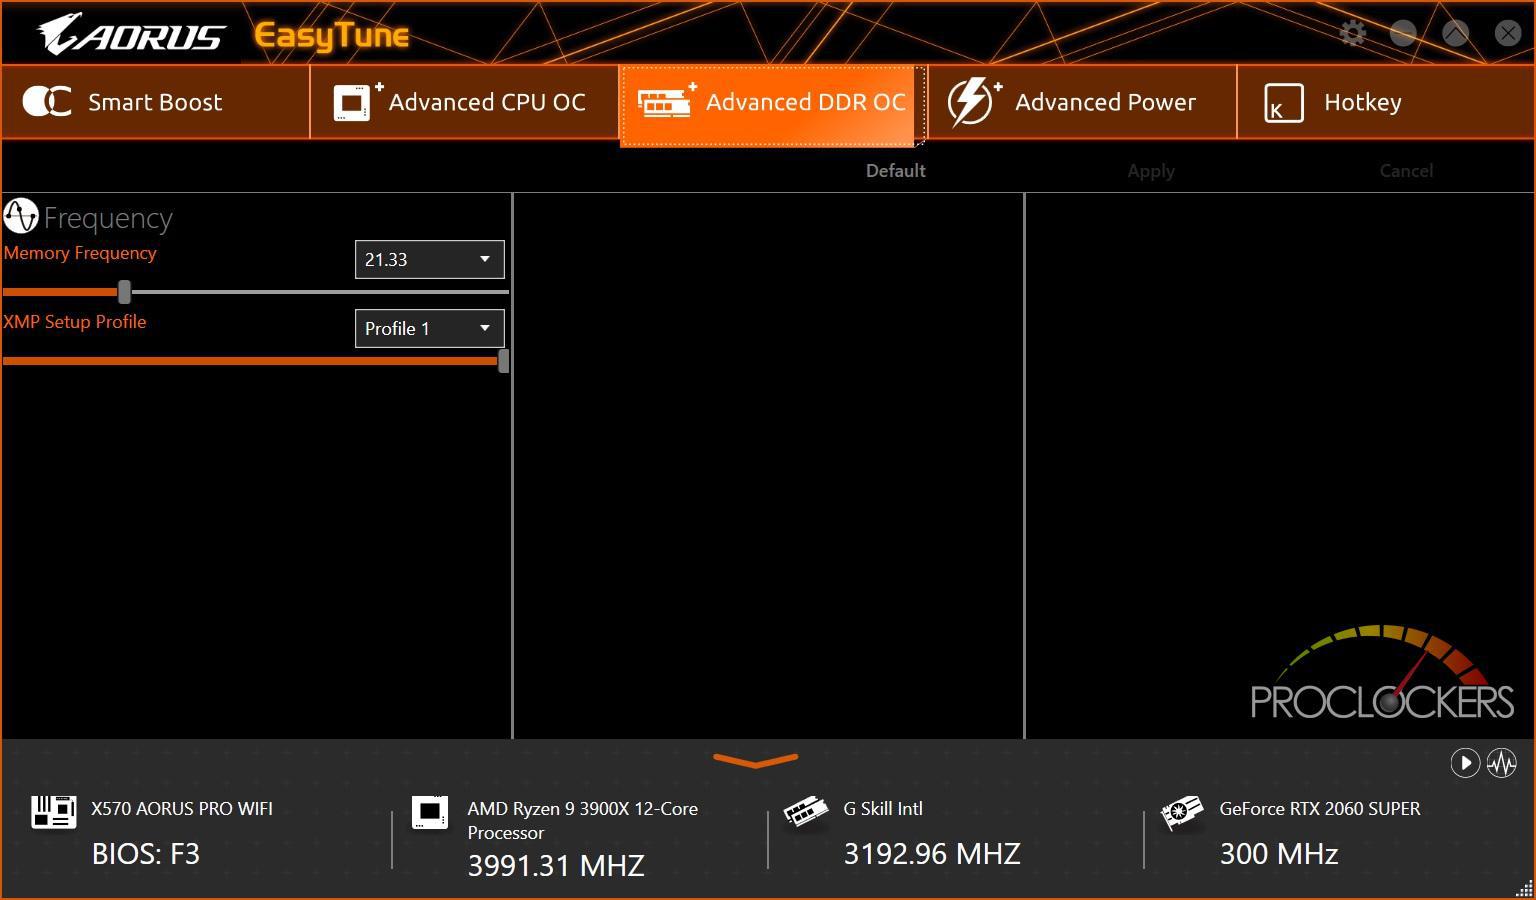Click the Apply button
The width and height of the screenshot is (1536, 900).
tap(1151, 171)
